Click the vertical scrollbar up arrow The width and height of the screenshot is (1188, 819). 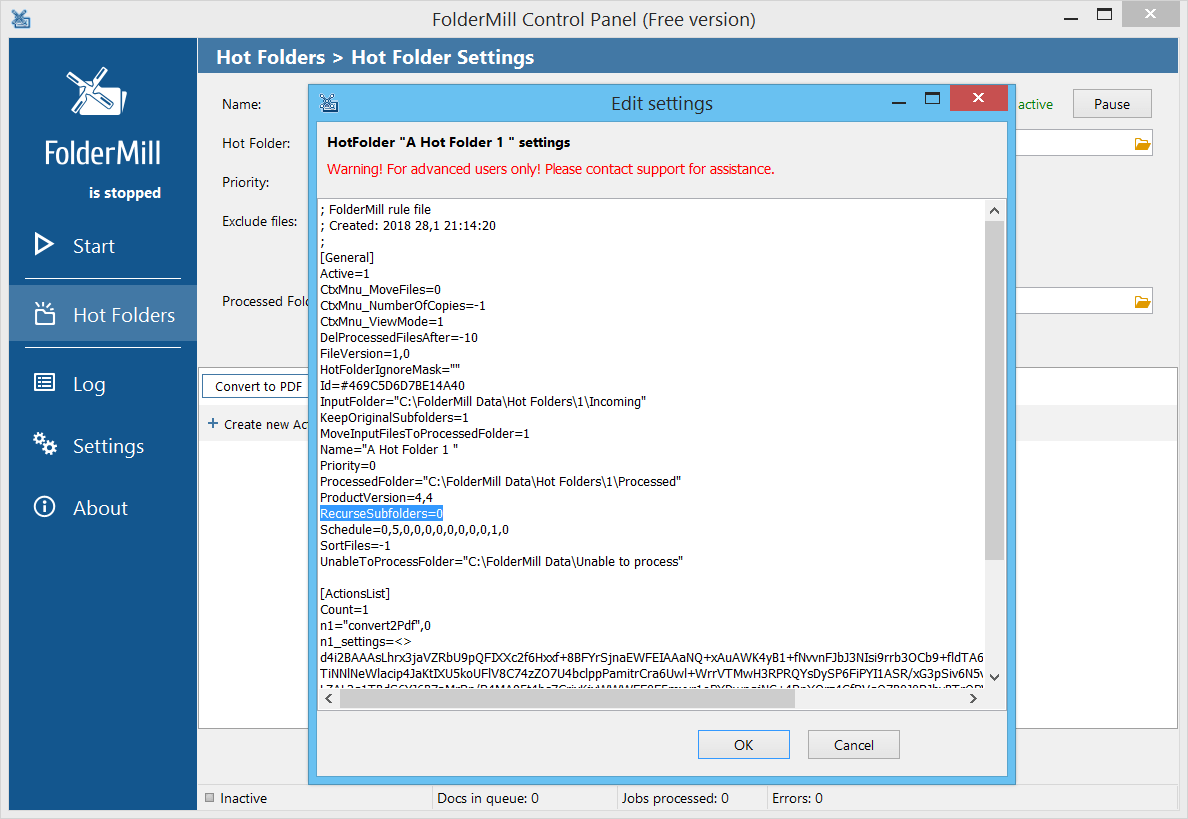995,211
